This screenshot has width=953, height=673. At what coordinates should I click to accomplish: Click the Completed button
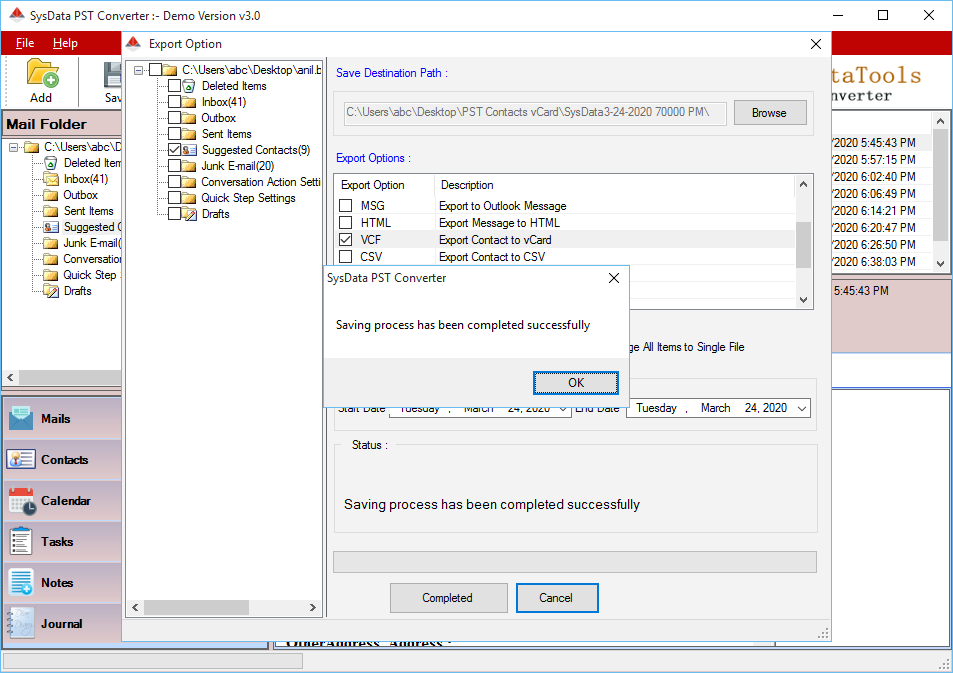[448, 598]
